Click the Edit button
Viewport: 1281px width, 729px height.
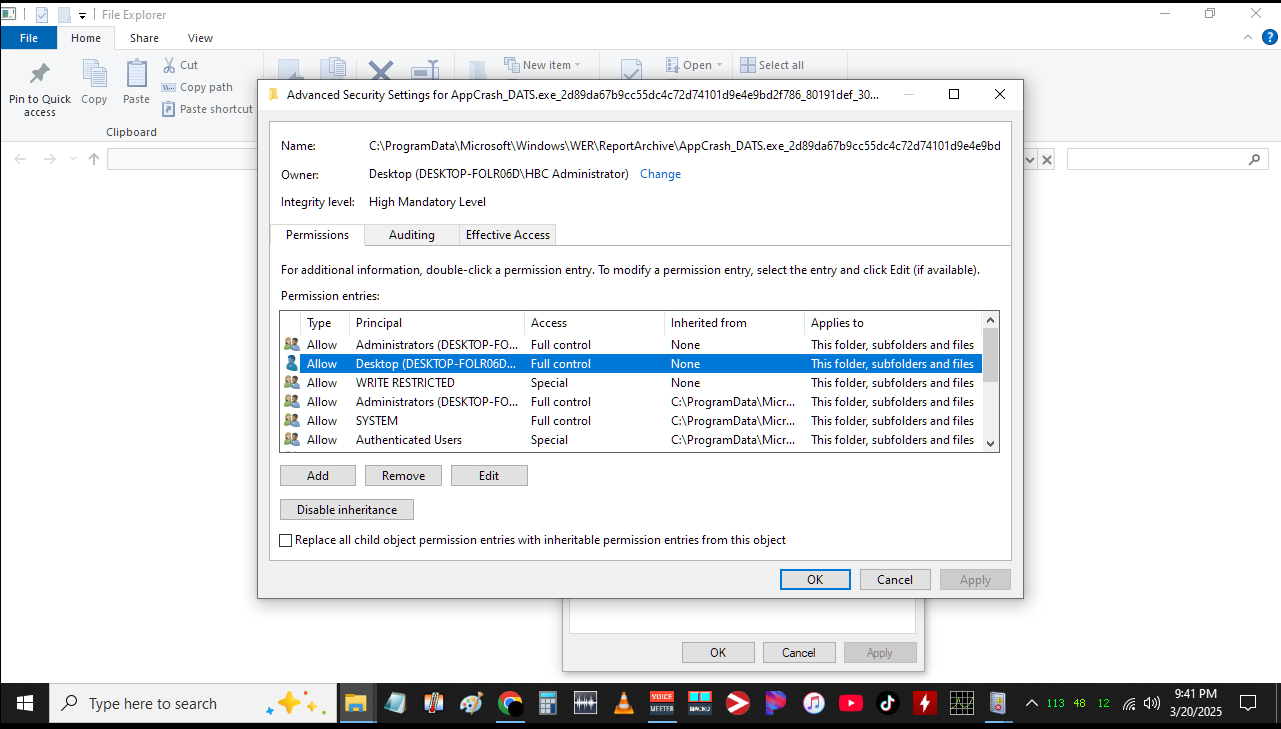click(489, 476)
